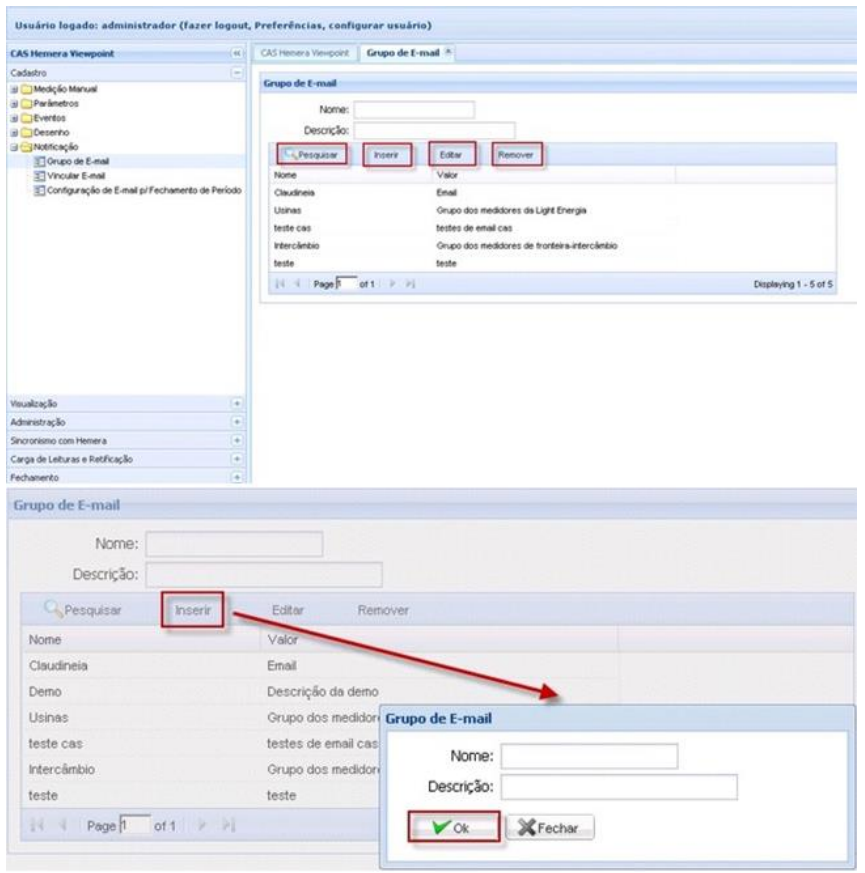Screen dimensions: 865x873
Task: Click the Fechar button in the dialog
Action: pyautogui.click(x=551, y=827)
